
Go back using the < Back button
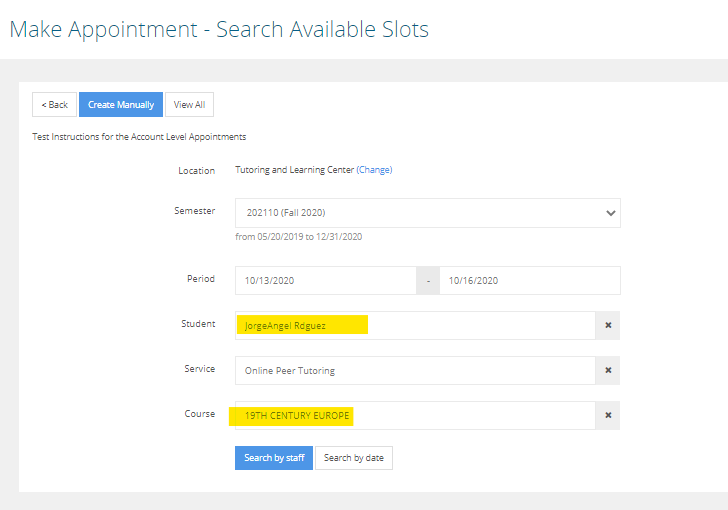click(54, 105)
